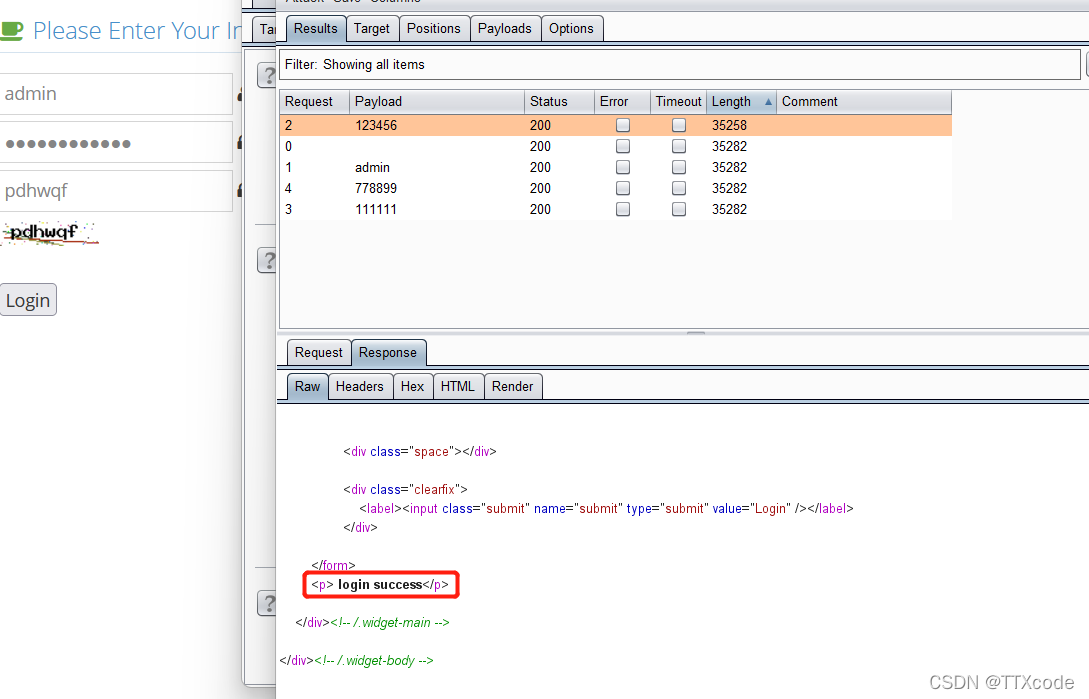This screenshot has height=699, width=1089.
Task: Click the Length sort arrow indicator
Action: [768, 101]
